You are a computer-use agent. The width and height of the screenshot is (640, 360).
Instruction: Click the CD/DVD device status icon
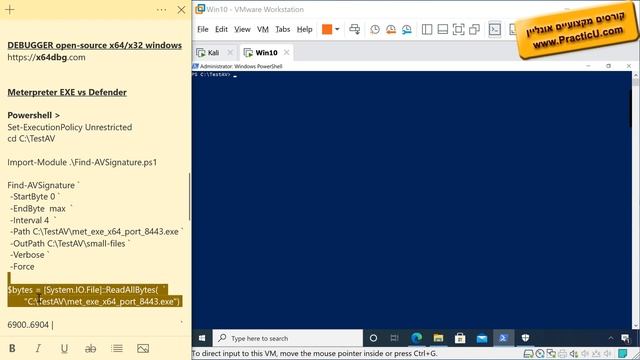540,353
